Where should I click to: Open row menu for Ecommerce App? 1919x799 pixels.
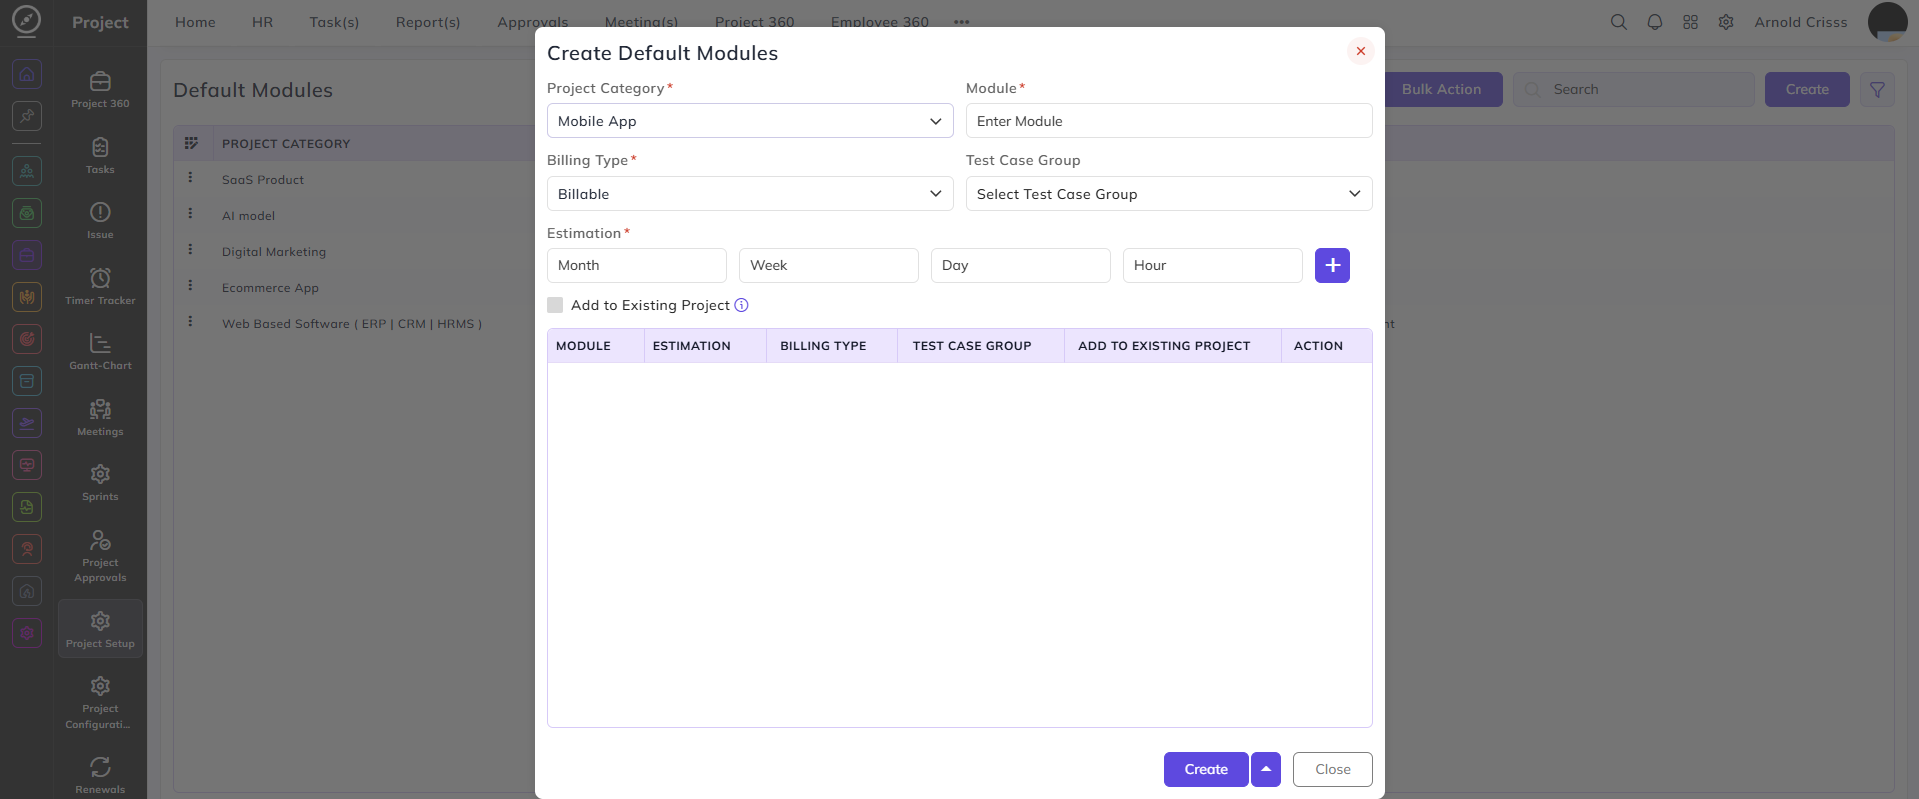tap(190, 286)
